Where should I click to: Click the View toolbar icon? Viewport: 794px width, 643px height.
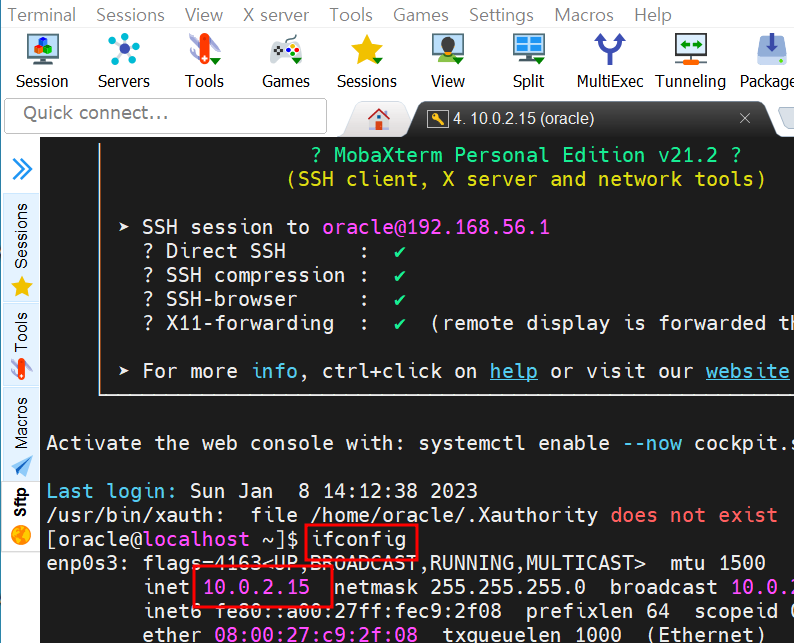click(448, 61)
